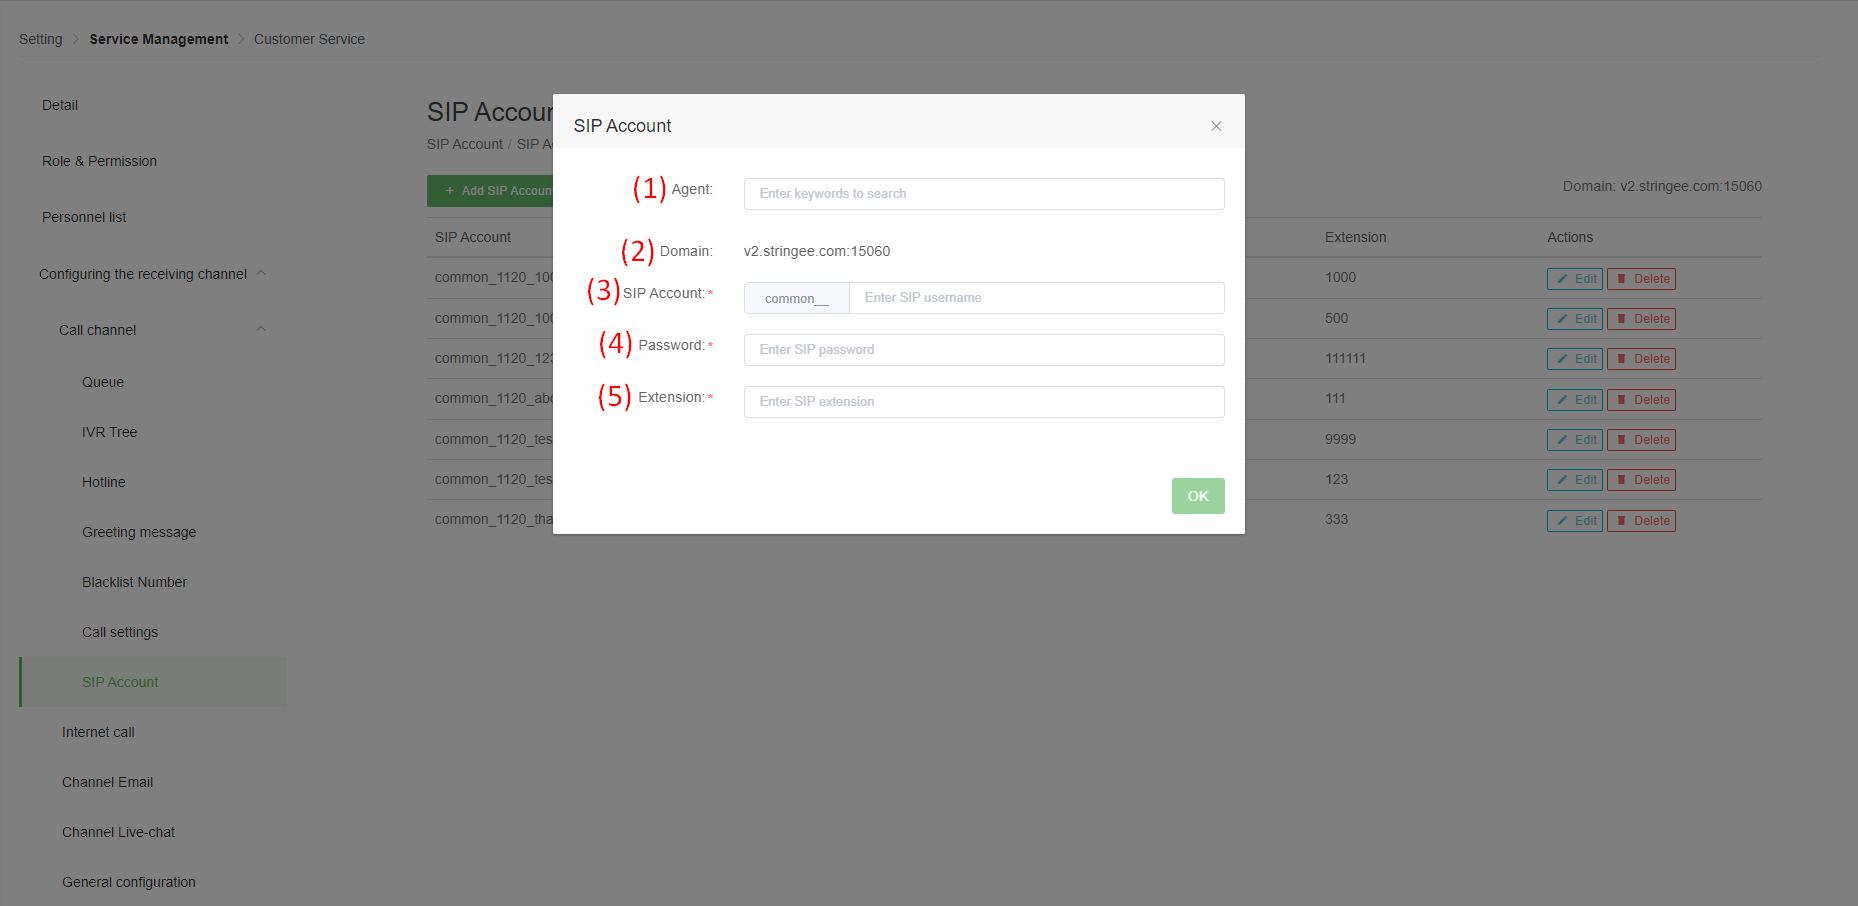The height and width of the screenshot is (906, 1858).
Task: Click the SIP password field
Action: (x=983, y=350)
